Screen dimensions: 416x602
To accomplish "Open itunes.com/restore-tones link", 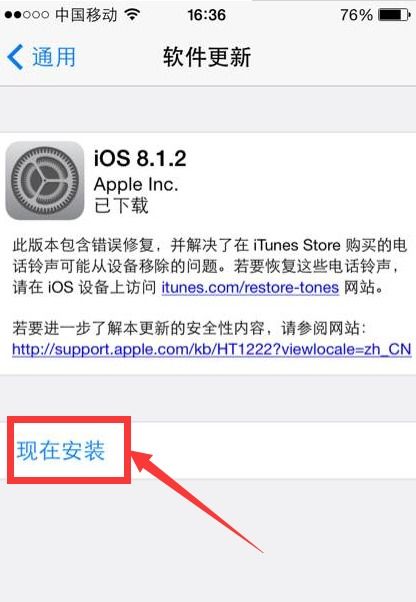I will coord(250,287).
